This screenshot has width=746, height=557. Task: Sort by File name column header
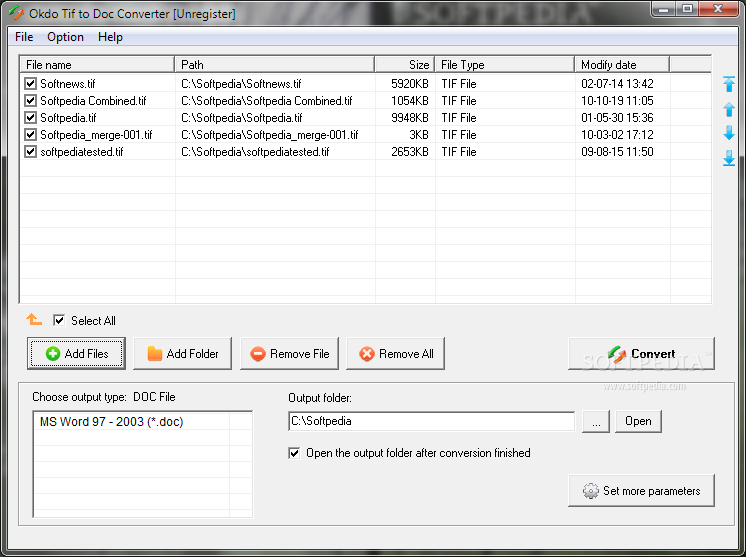pos(97,65)
